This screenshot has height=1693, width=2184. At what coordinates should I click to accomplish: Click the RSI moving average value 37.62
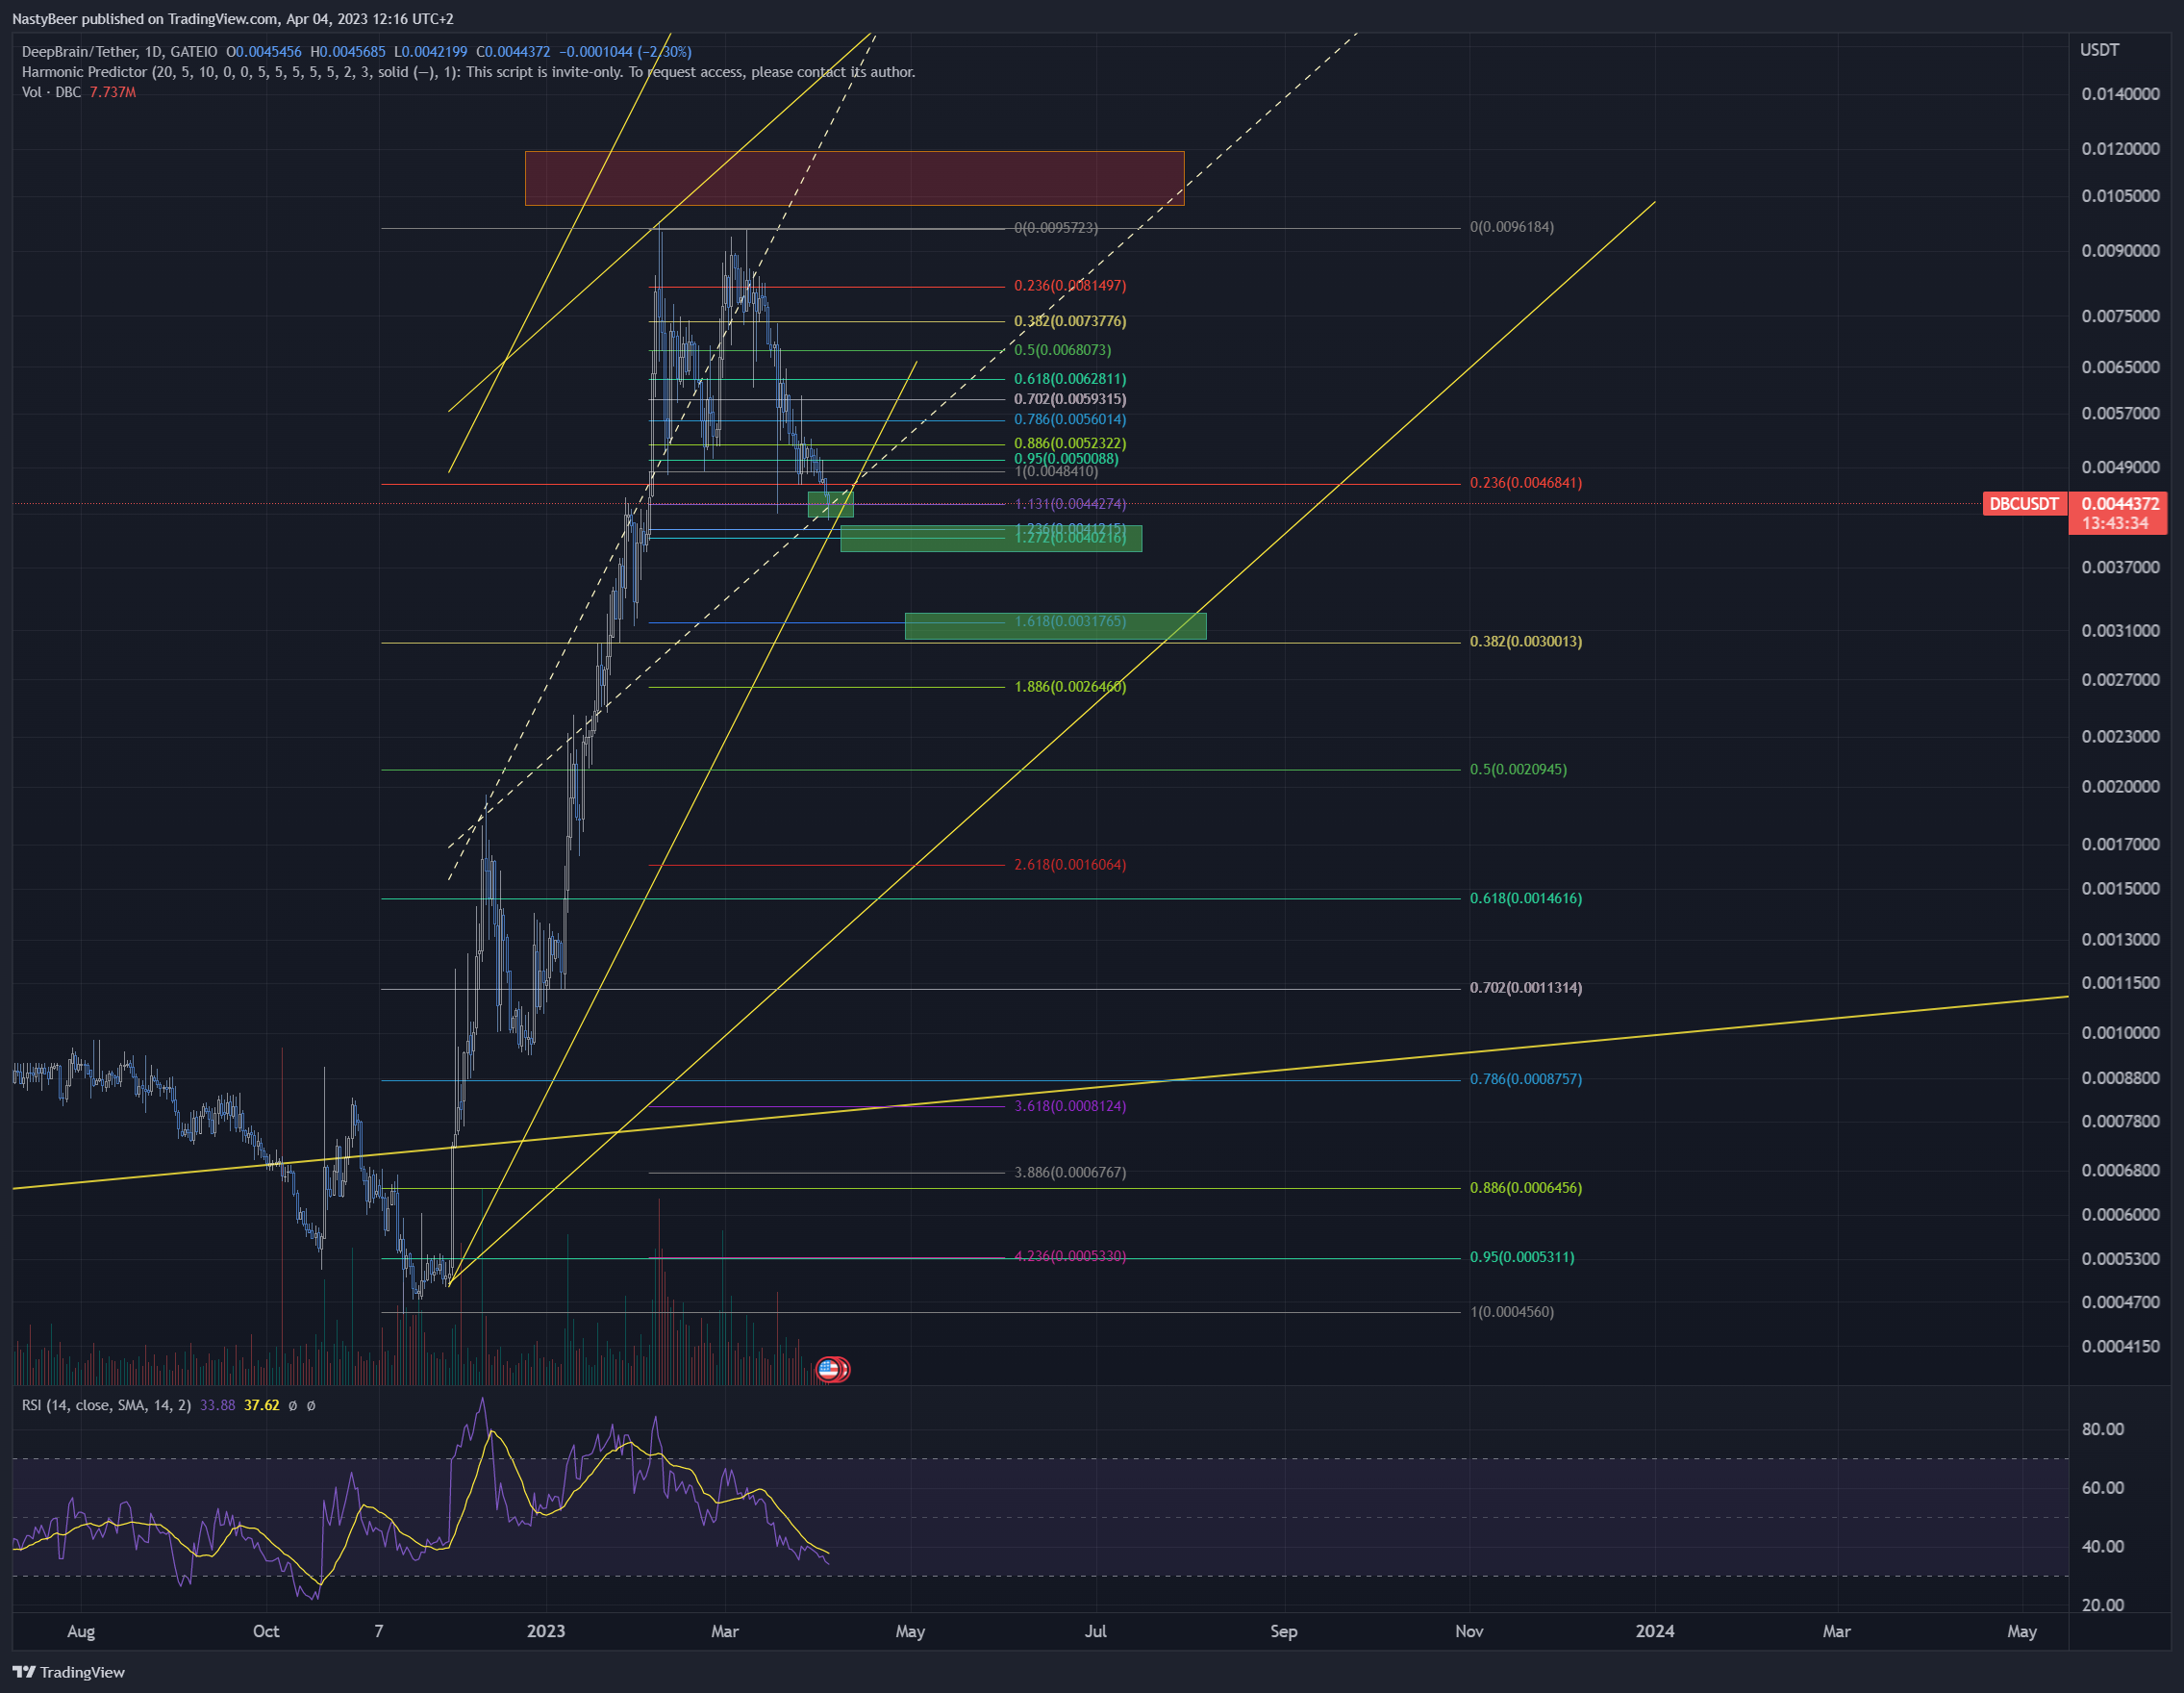pos(262,1405)
